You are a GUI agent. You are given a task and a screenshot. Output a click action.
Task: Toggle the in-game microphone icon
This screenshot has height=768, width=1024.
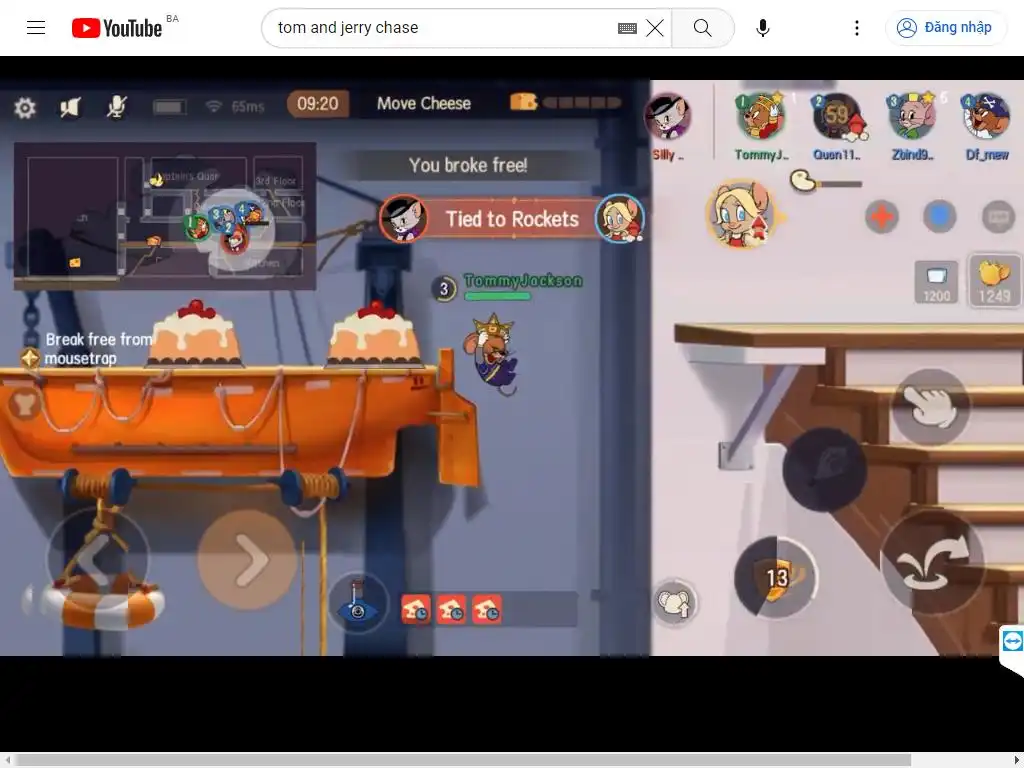pos(116,106)
